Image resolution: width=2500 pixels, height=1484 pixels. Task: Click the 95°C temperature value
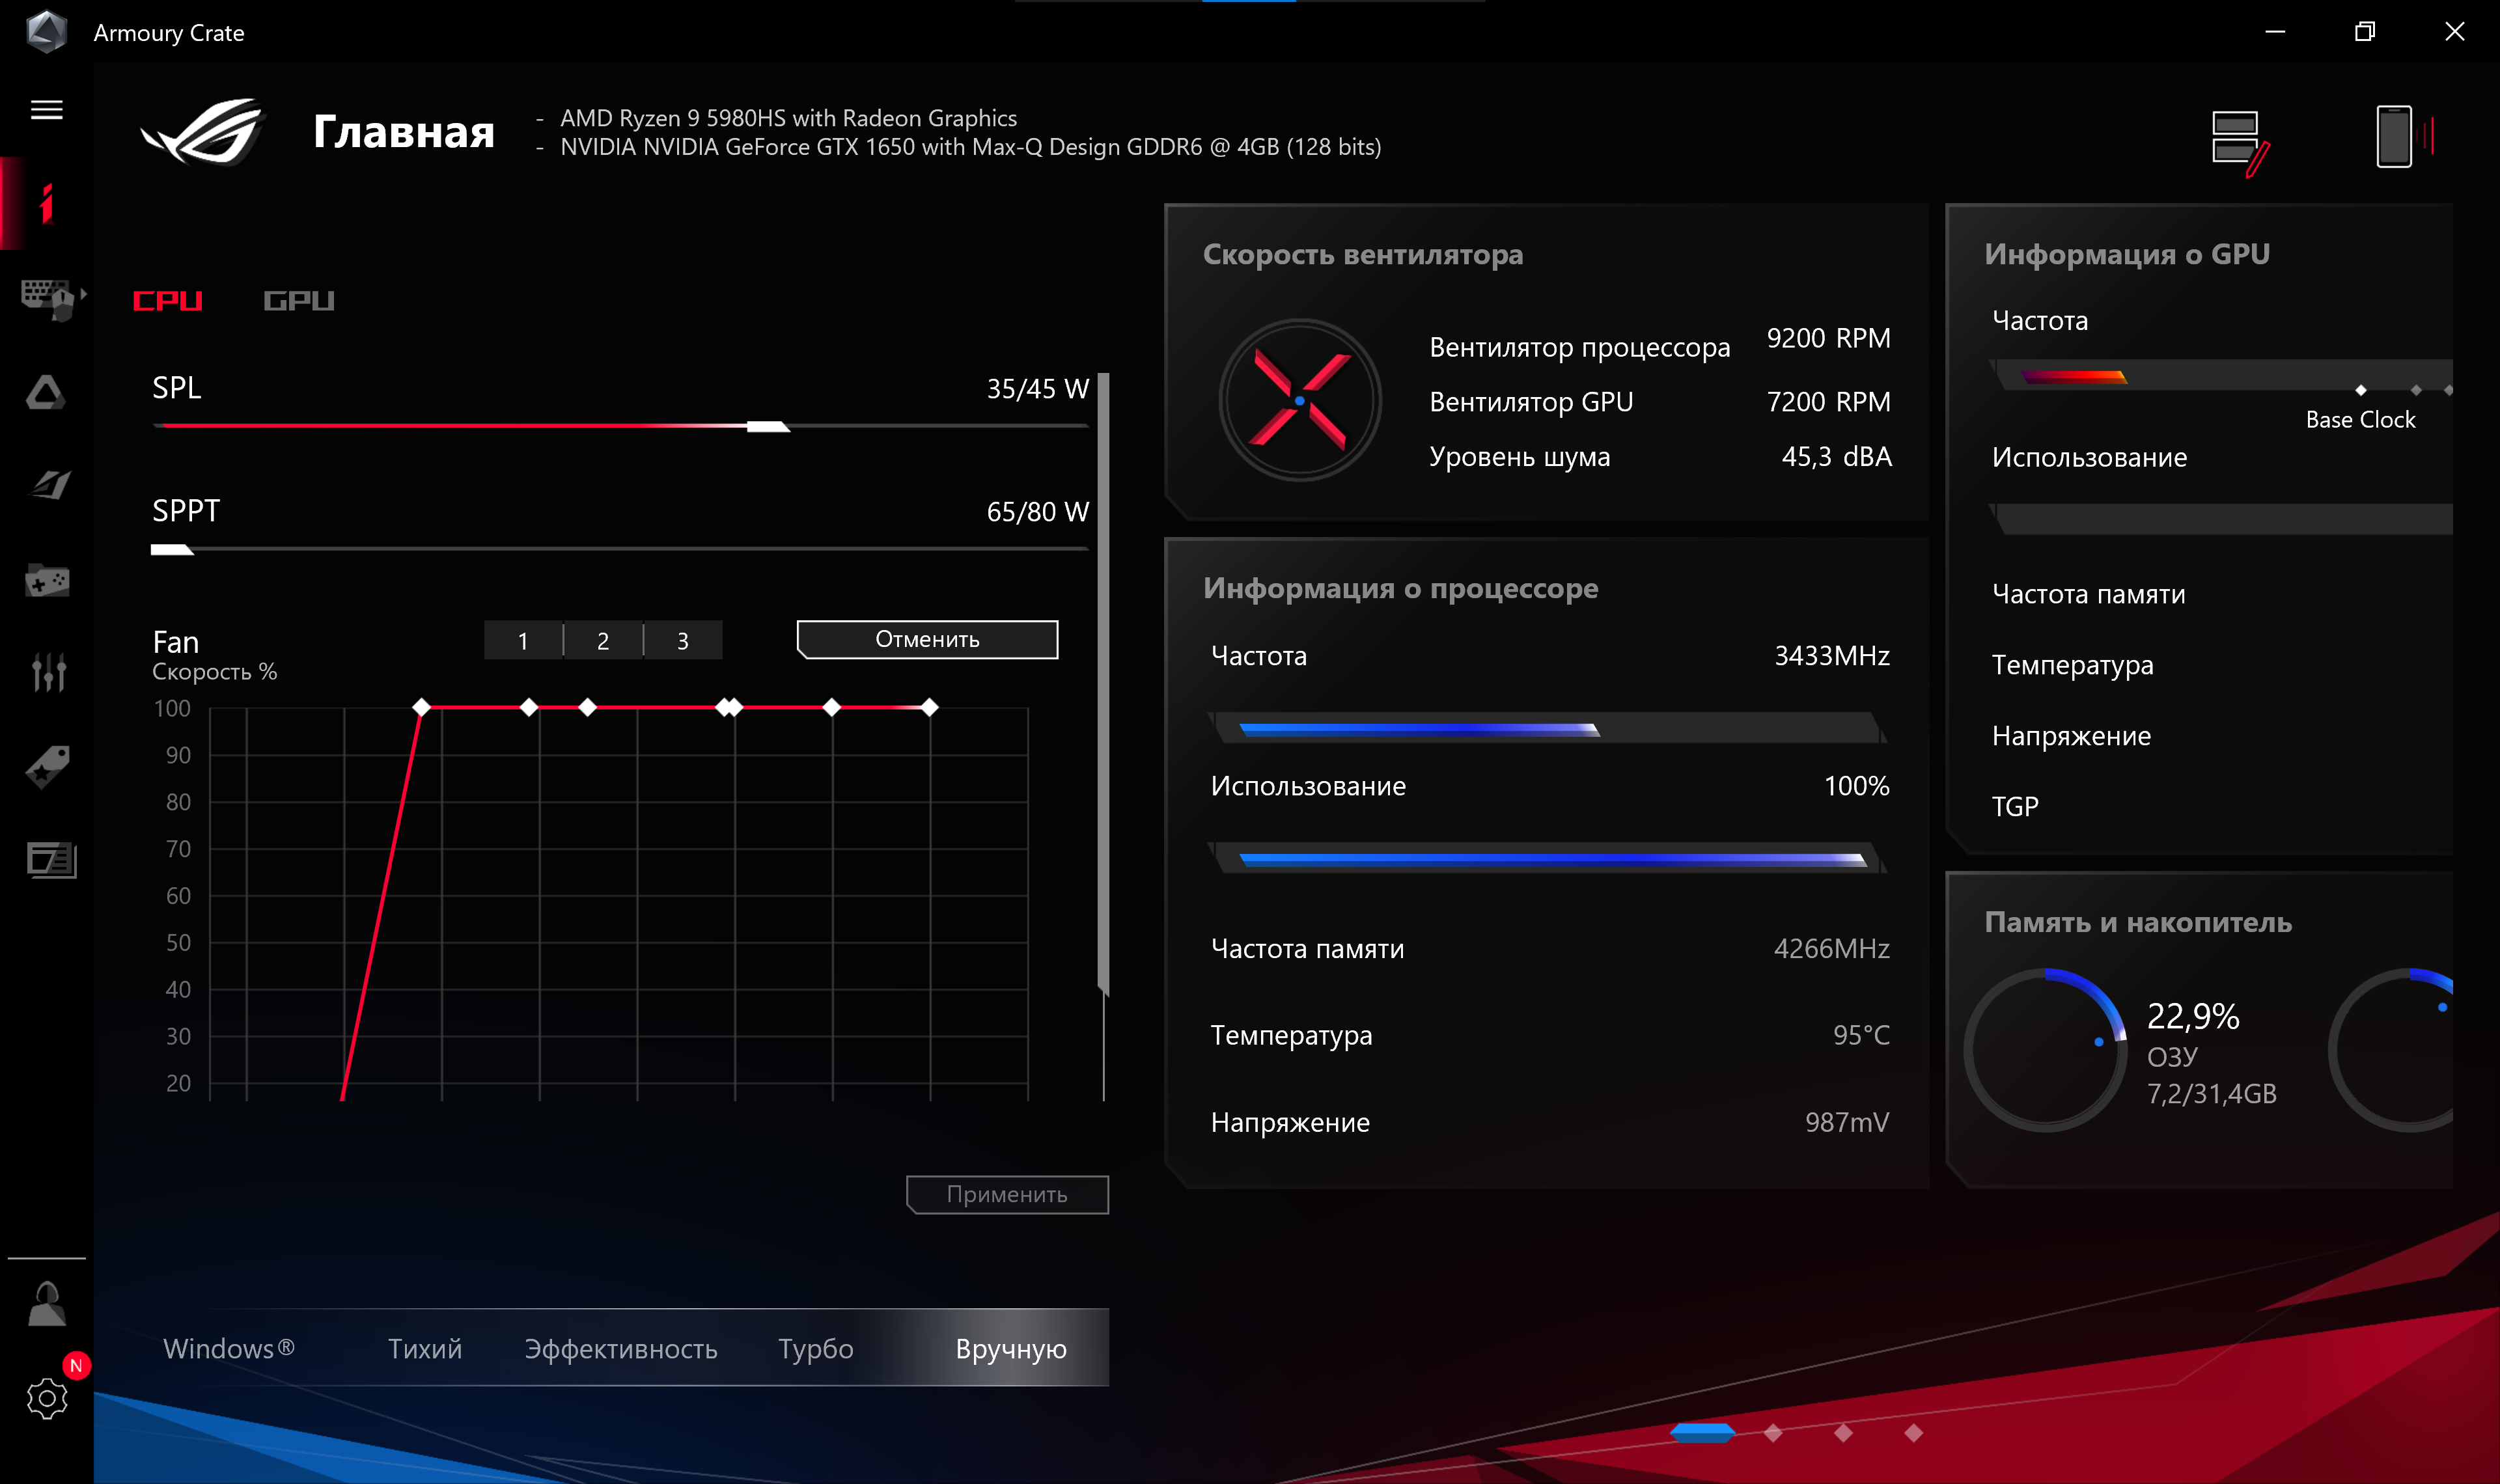point(1861,1035)
